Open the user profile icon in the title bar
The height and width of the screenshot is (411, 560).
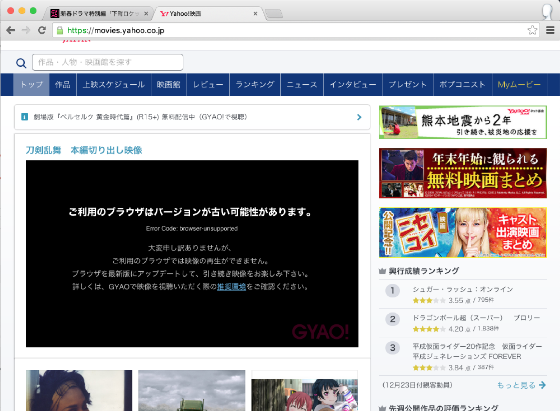click(547, 11)
